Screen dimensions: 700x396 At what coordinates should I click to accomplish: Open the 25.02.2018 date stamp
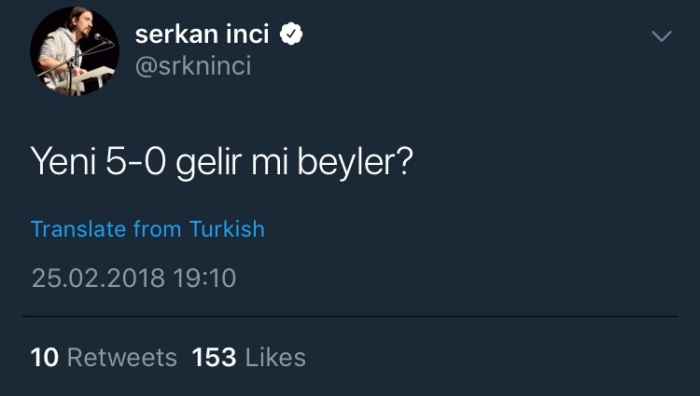click(98, 278)
